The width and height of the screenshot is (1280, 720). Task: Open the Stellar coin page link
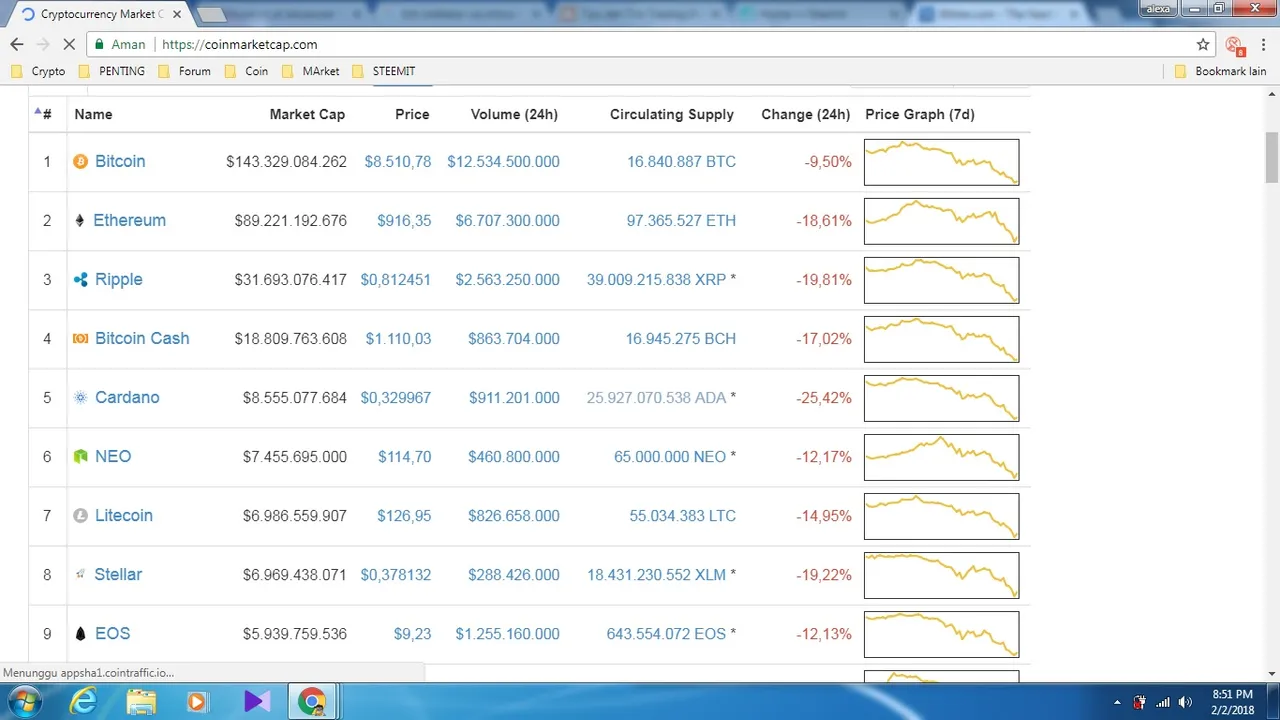[x=118, y=574]
